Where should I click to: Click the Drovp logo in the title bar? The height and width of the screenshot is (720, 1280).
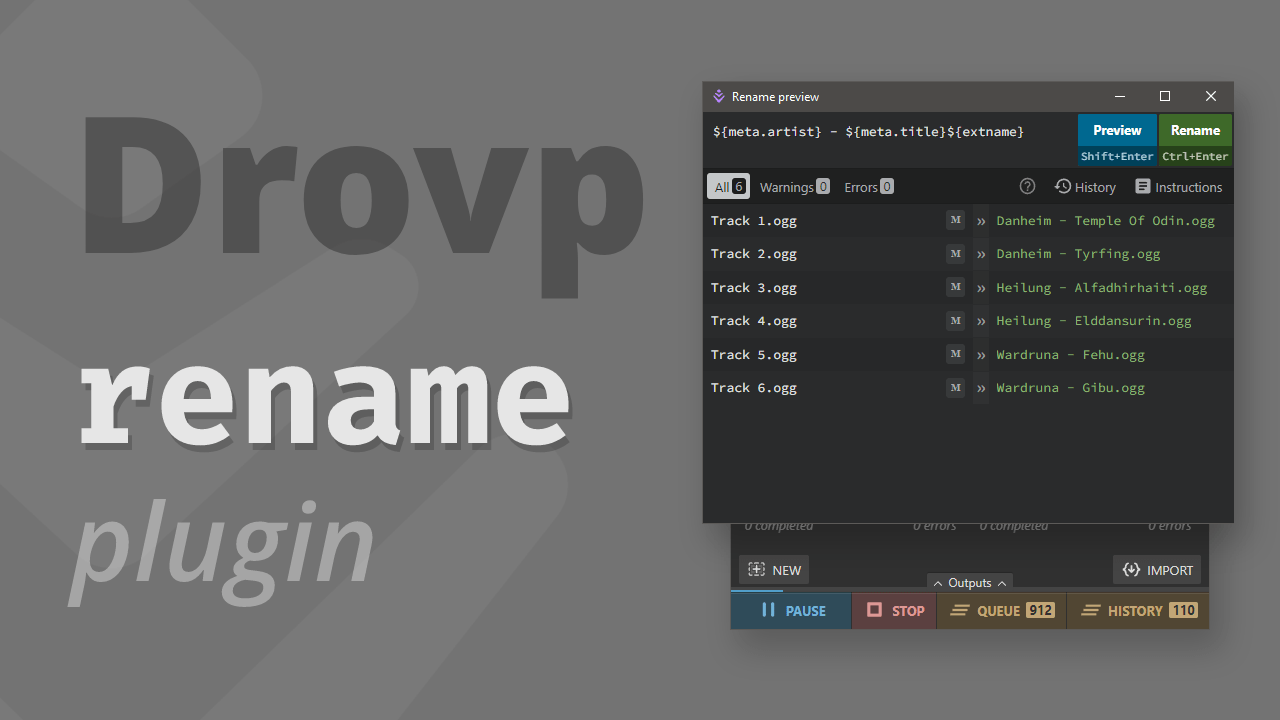718,96
